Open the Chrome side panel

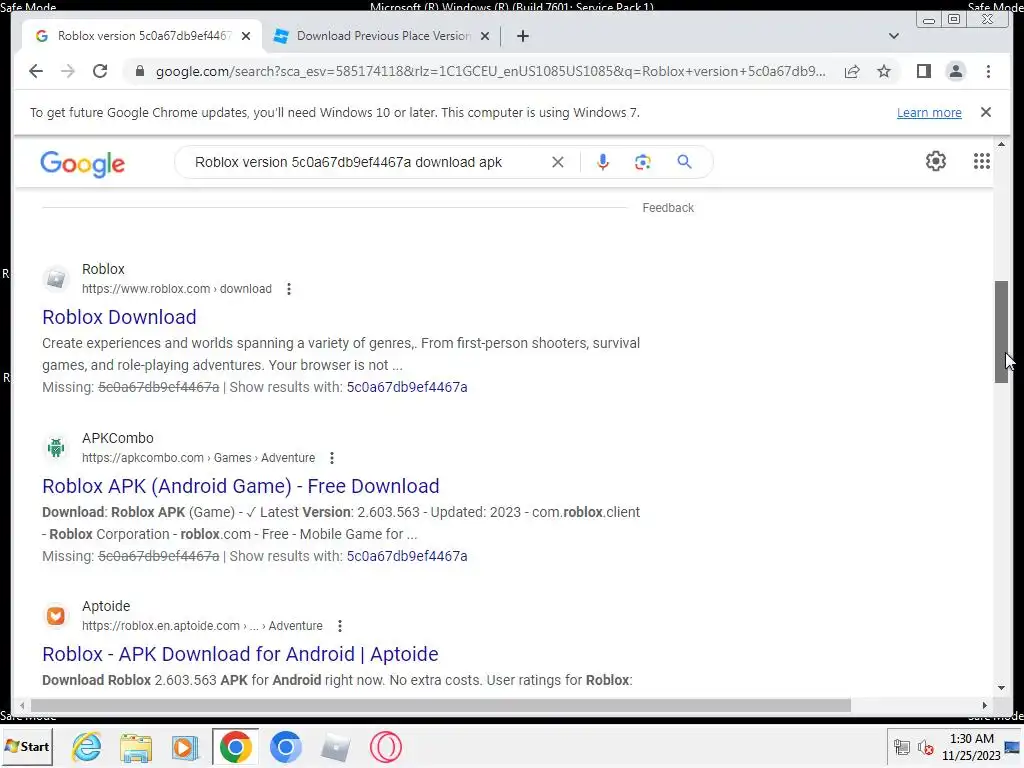pyautogui.click(x=923, y=71)
